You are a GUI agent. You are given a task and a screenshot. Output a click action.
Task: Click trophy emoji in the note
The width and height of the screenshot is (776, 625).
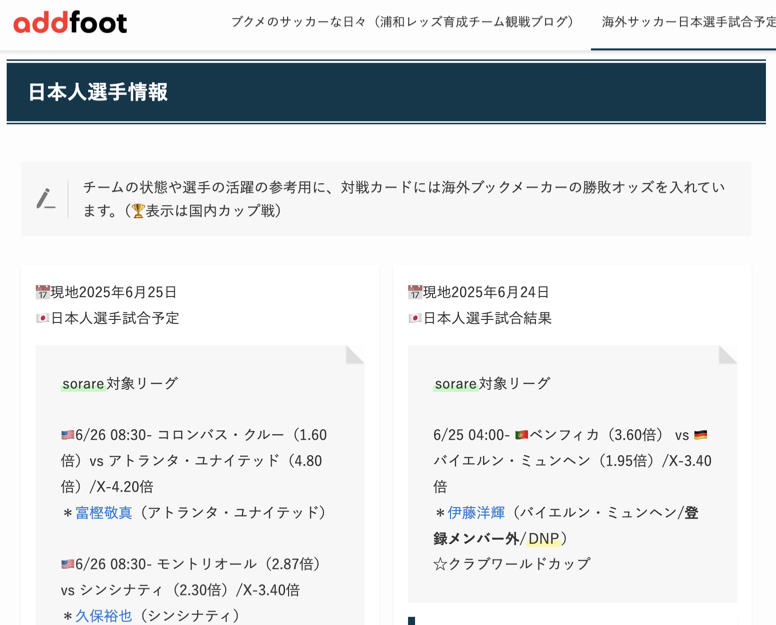[x=138, y=211]
